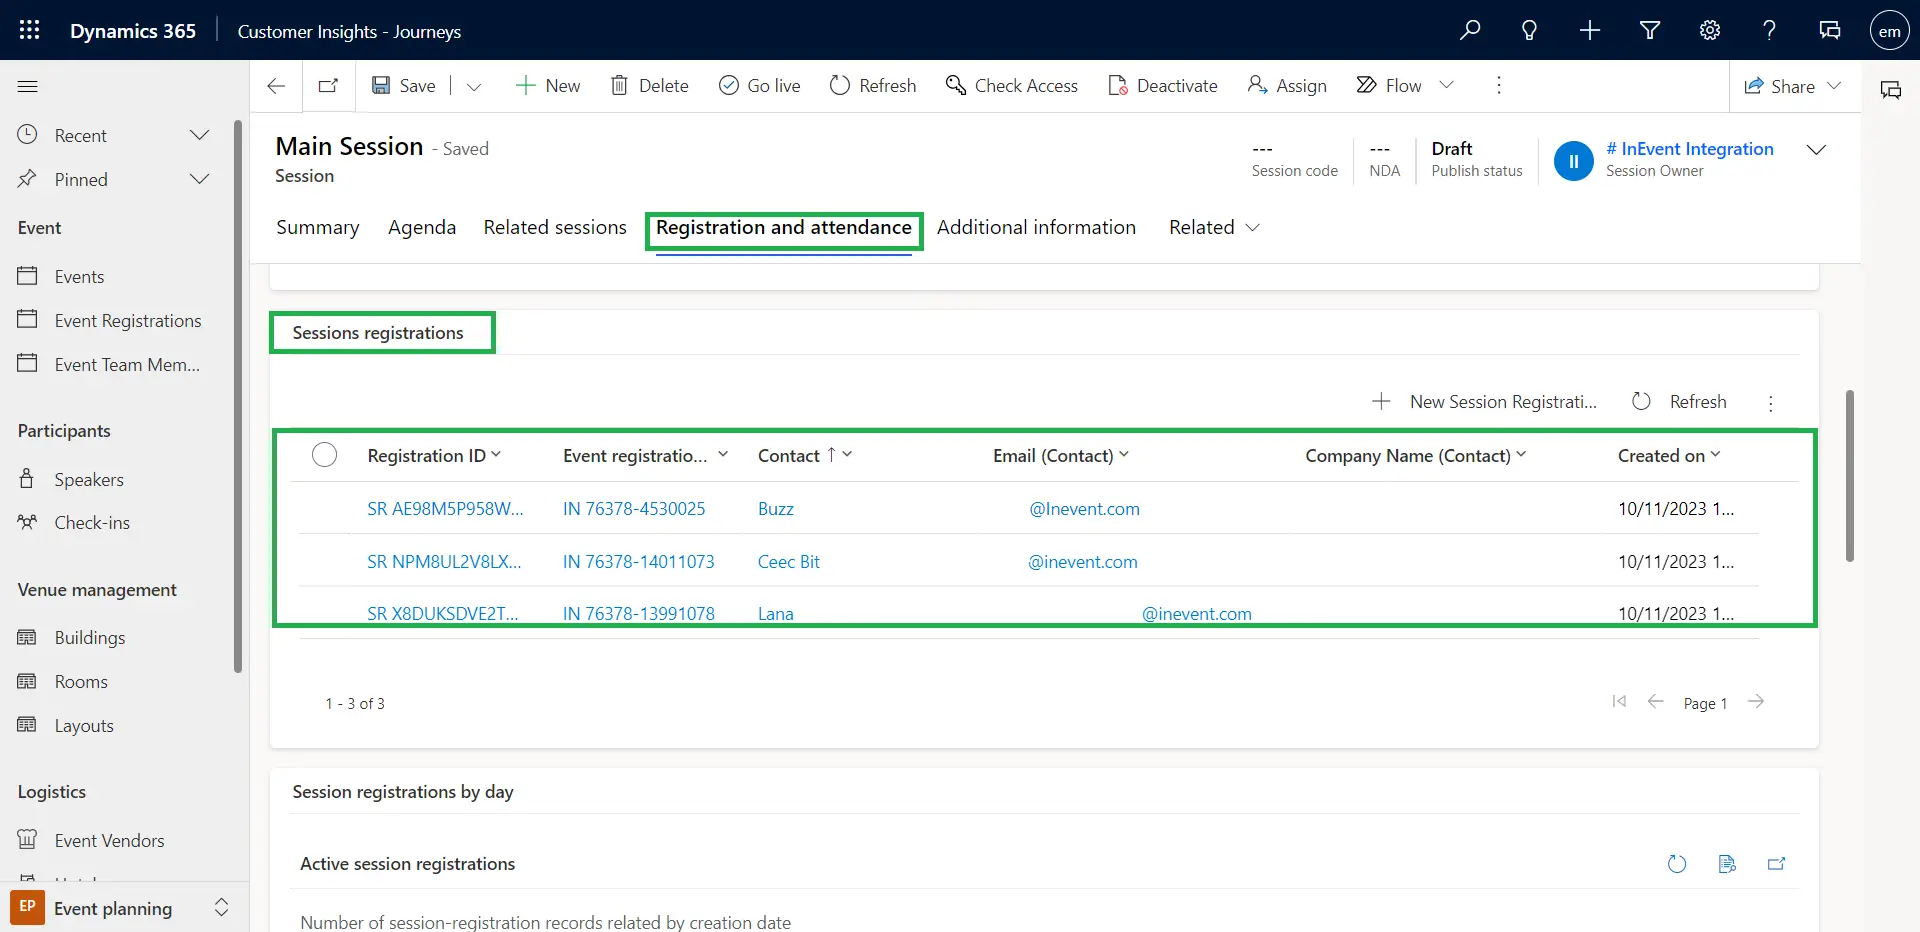Expand the Save options dropdown arrow

474,87
